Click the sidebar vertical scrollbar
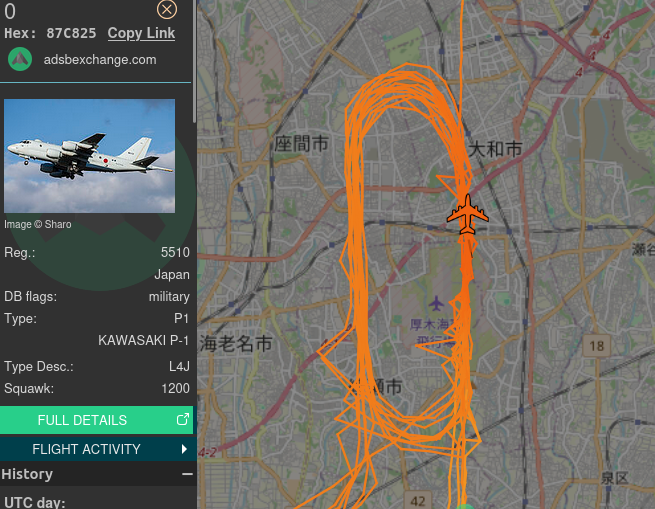Screen dimensions: 655x509 [194, 61]
